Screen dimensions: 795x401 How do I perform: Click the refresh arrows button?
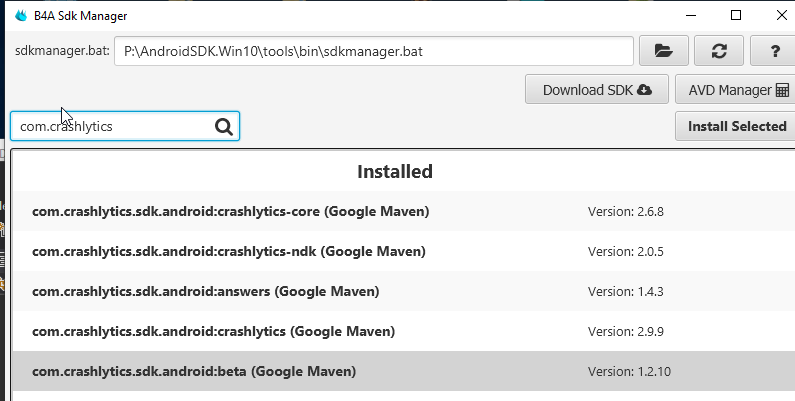pyautogui.click(x=718, y=50)
